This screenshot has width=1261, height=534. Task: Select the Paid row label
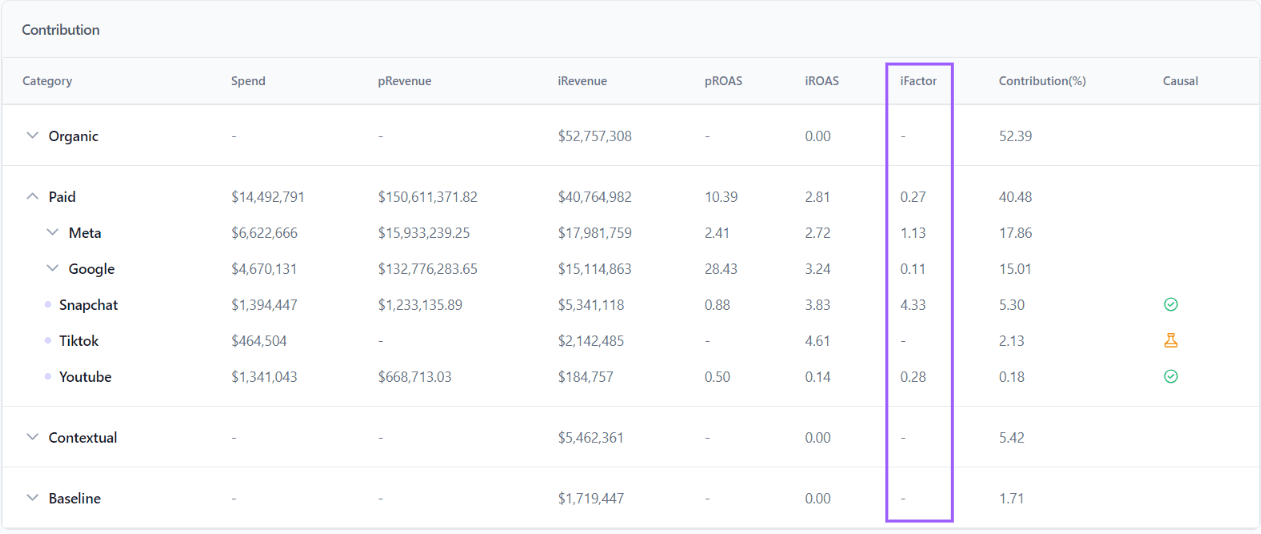62,197
